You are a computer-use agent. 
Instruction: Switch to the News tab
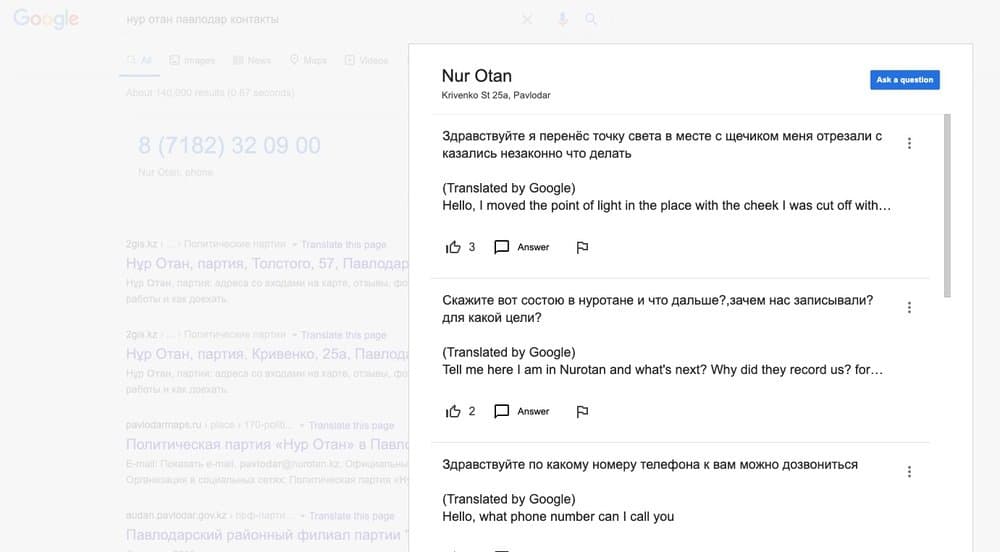252,61
